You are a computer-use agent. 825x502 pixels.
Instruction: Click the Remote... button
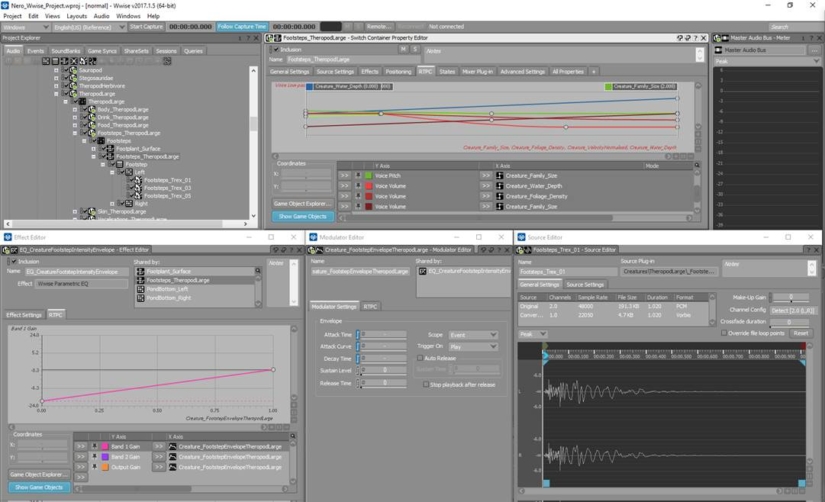pos(379,26)
